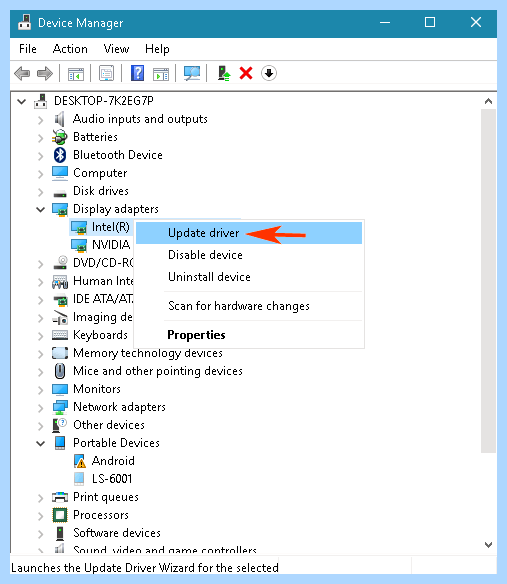Click the Print queues printer icon
The image size is (507, 584).
tap(60, 497)
